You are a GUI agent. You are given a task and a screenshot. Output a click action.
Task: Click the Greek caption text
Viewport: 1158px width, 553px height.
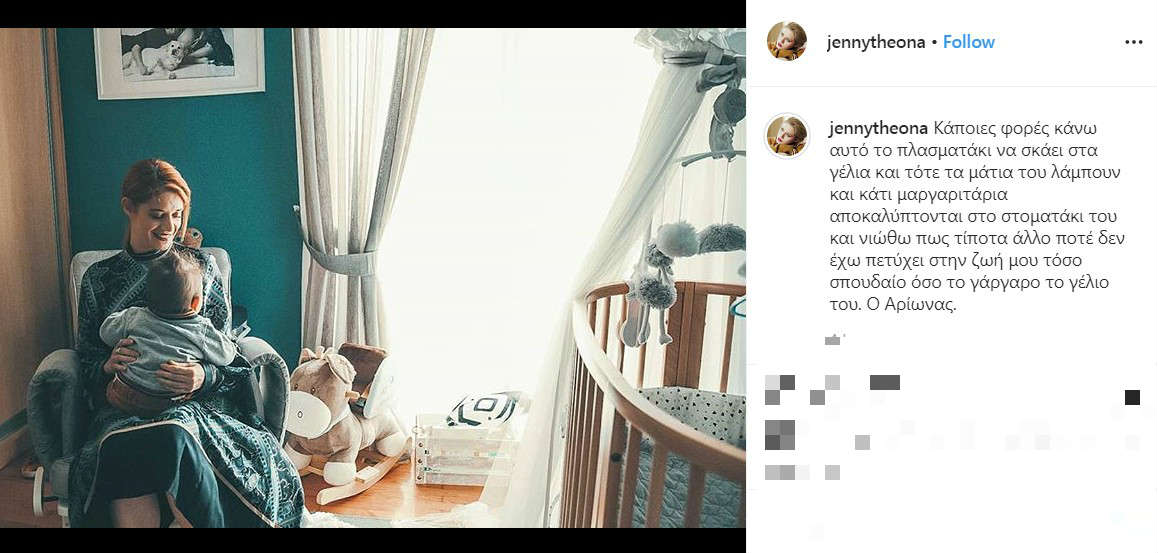pos(976,216)
